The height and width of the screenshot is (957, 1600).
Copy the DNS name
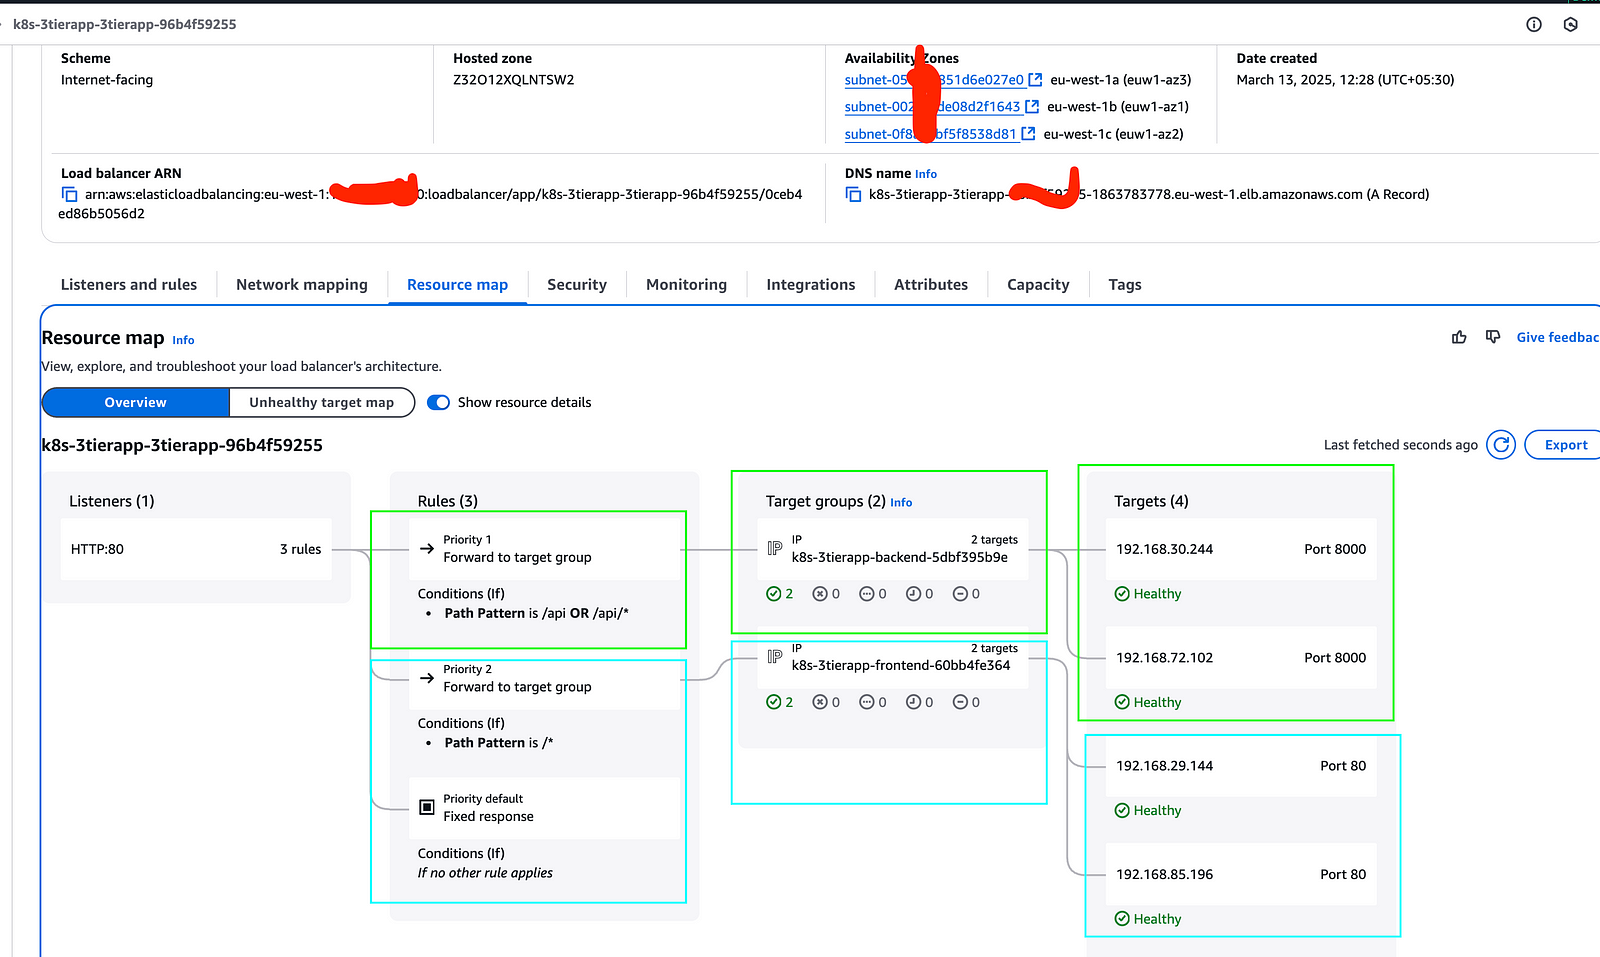[853, 195]
